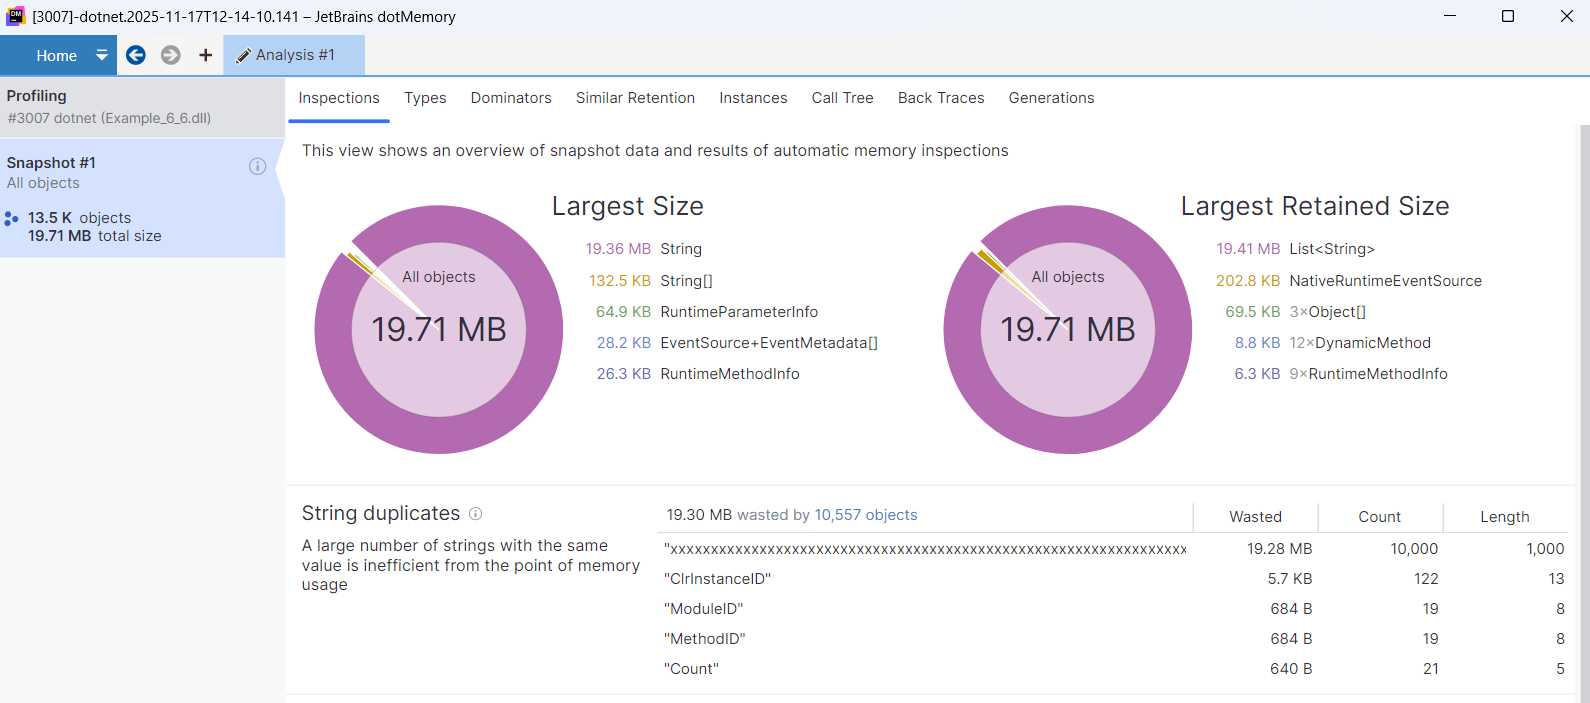Open List<String> in Largest Retained Size
This screenshot has width=1590, height=703.
point(1331,249)
